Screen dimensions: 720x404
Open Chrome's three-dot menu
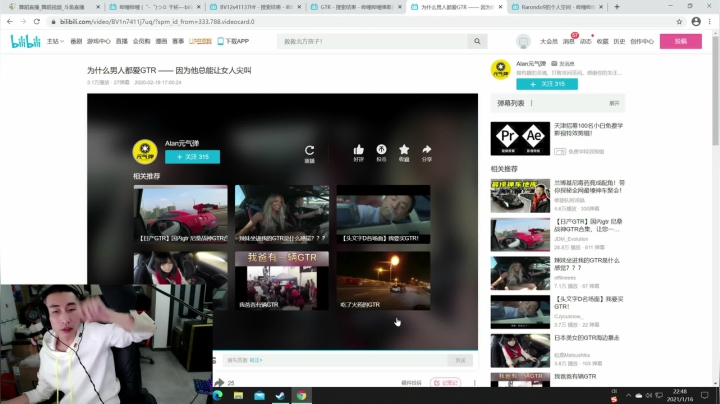point(710,22)
